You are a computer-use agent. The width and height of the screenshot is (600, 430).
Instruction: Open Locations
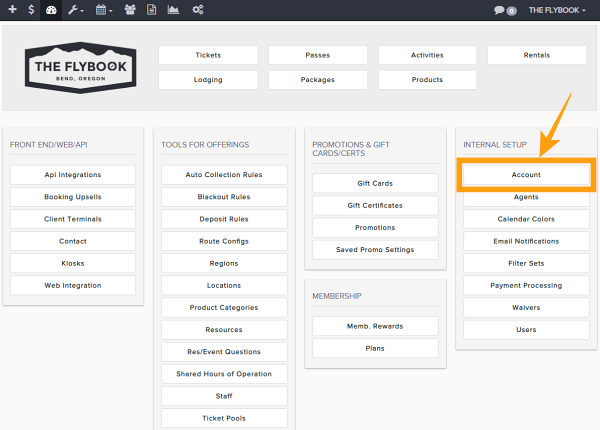224,285
